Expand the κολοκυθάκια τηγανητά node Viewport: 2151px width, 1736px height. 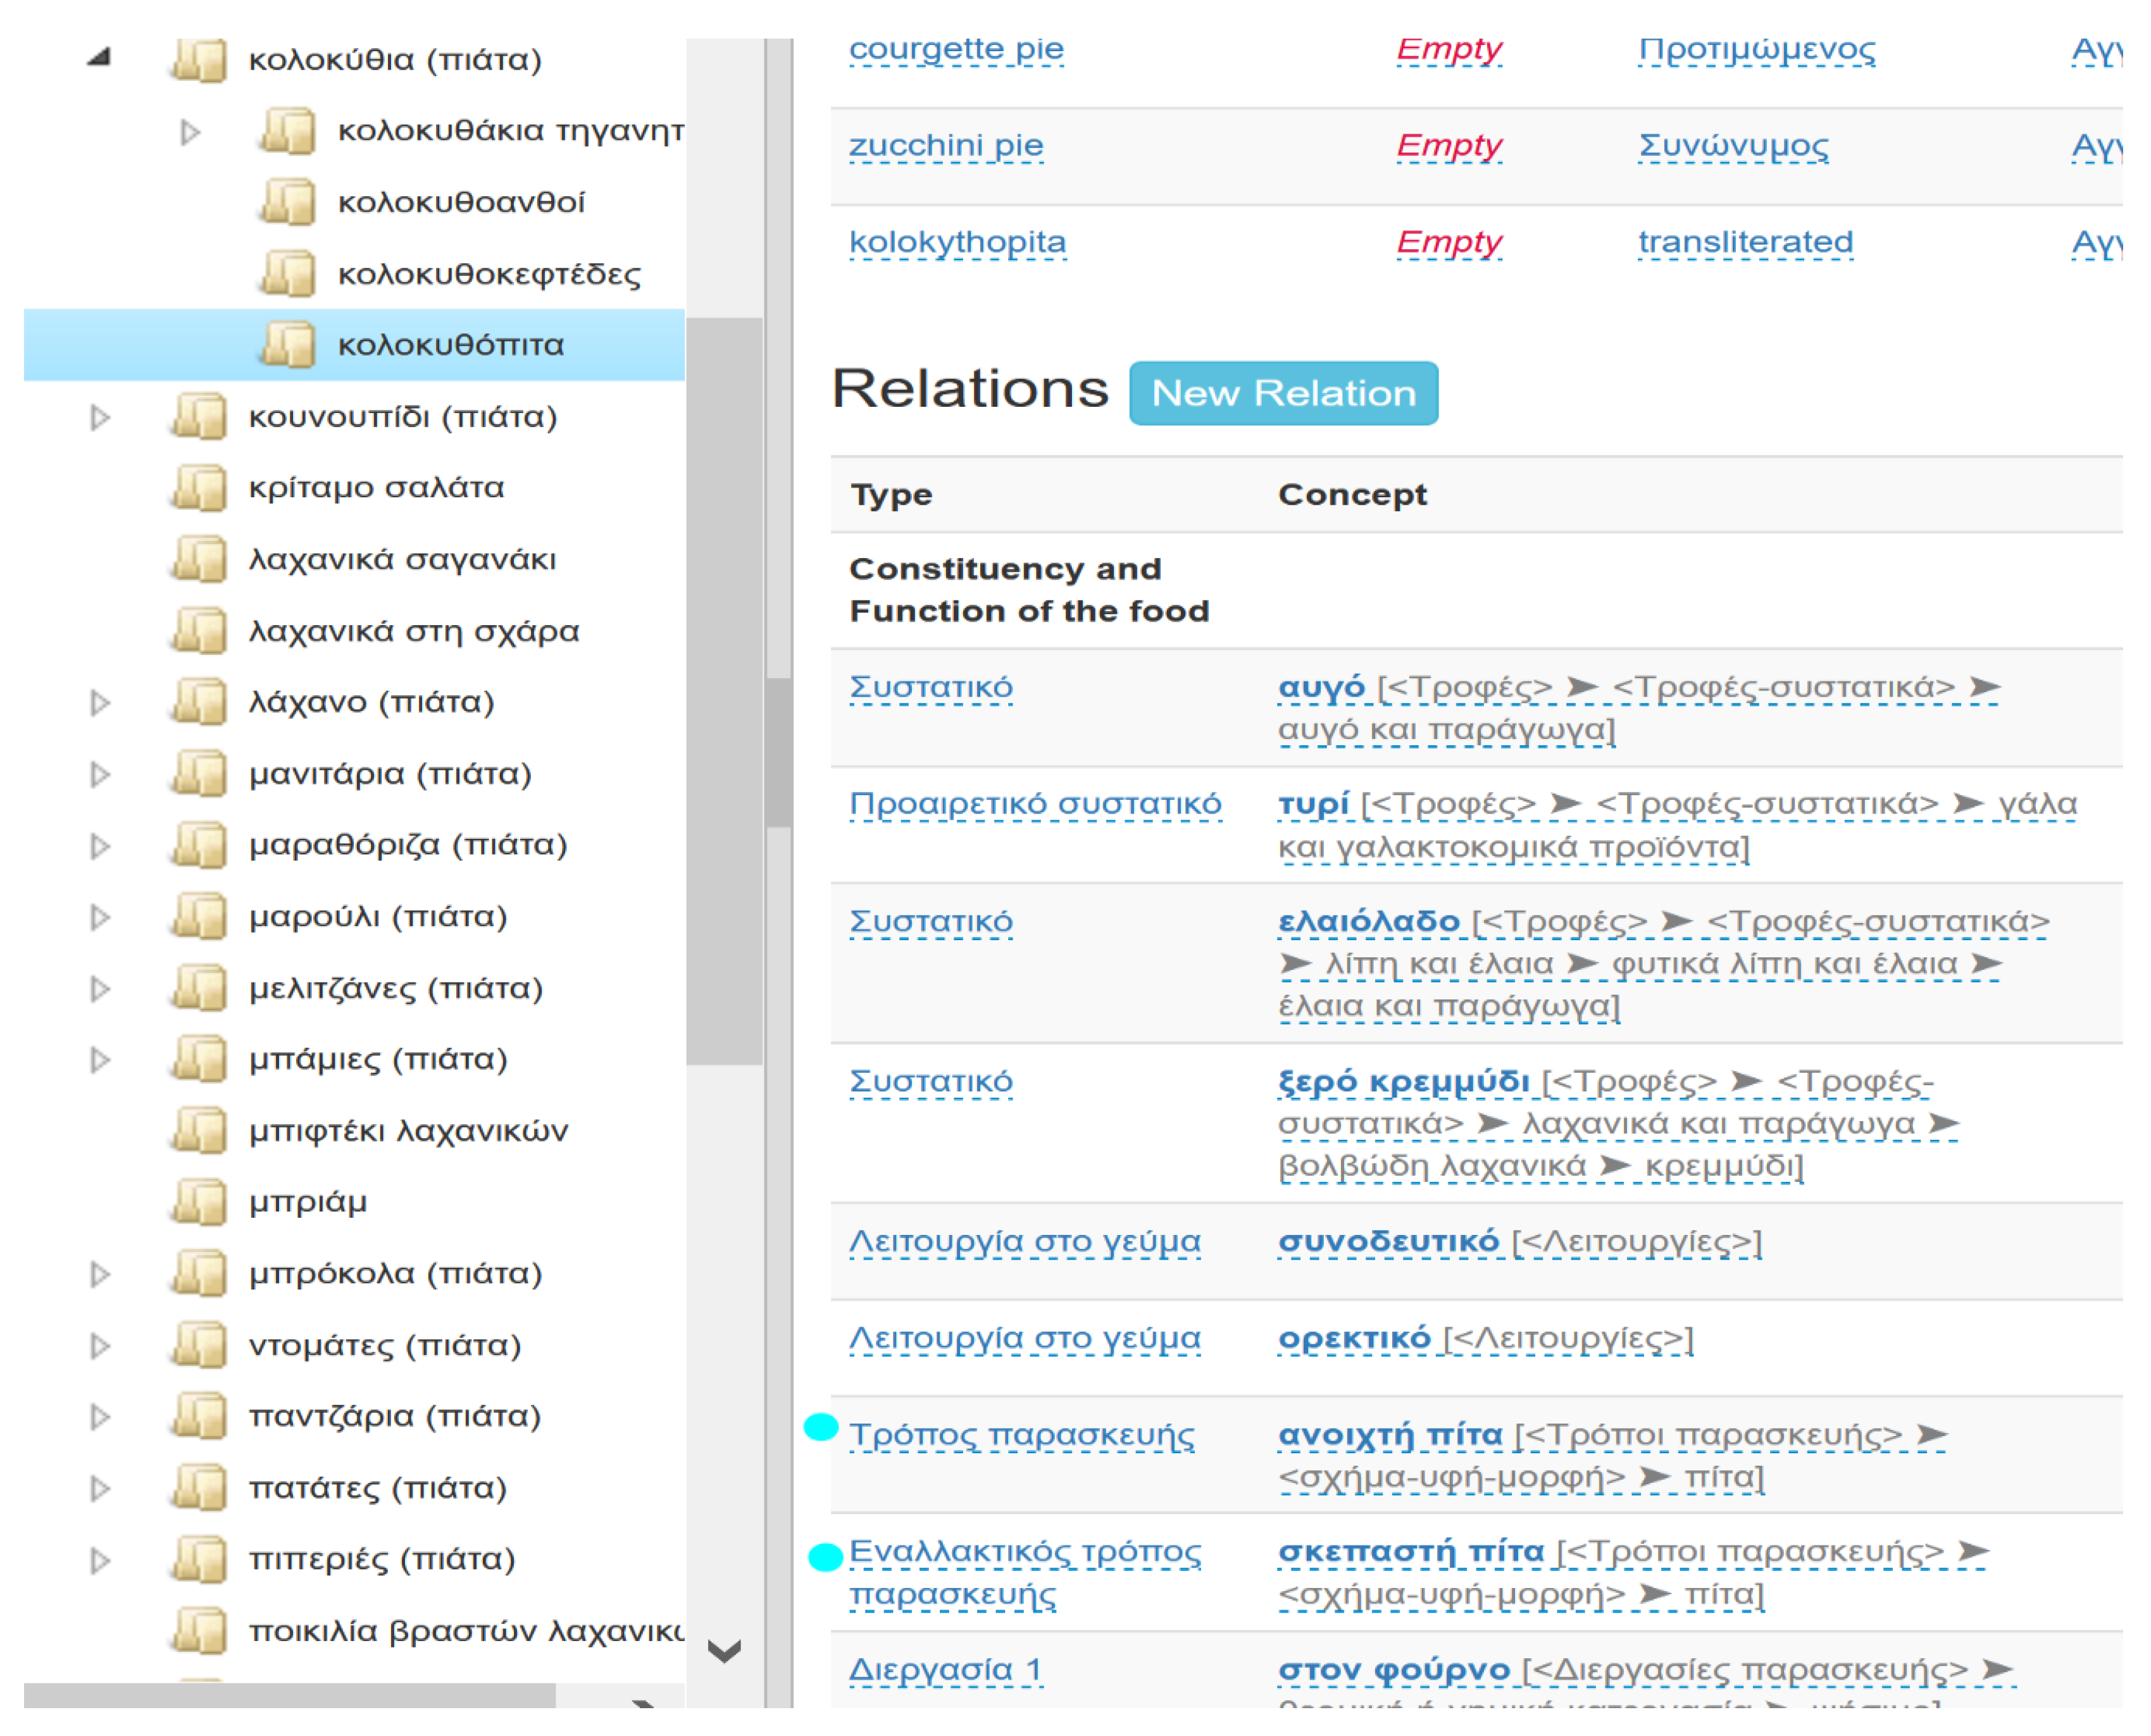[x=189, y=131]
